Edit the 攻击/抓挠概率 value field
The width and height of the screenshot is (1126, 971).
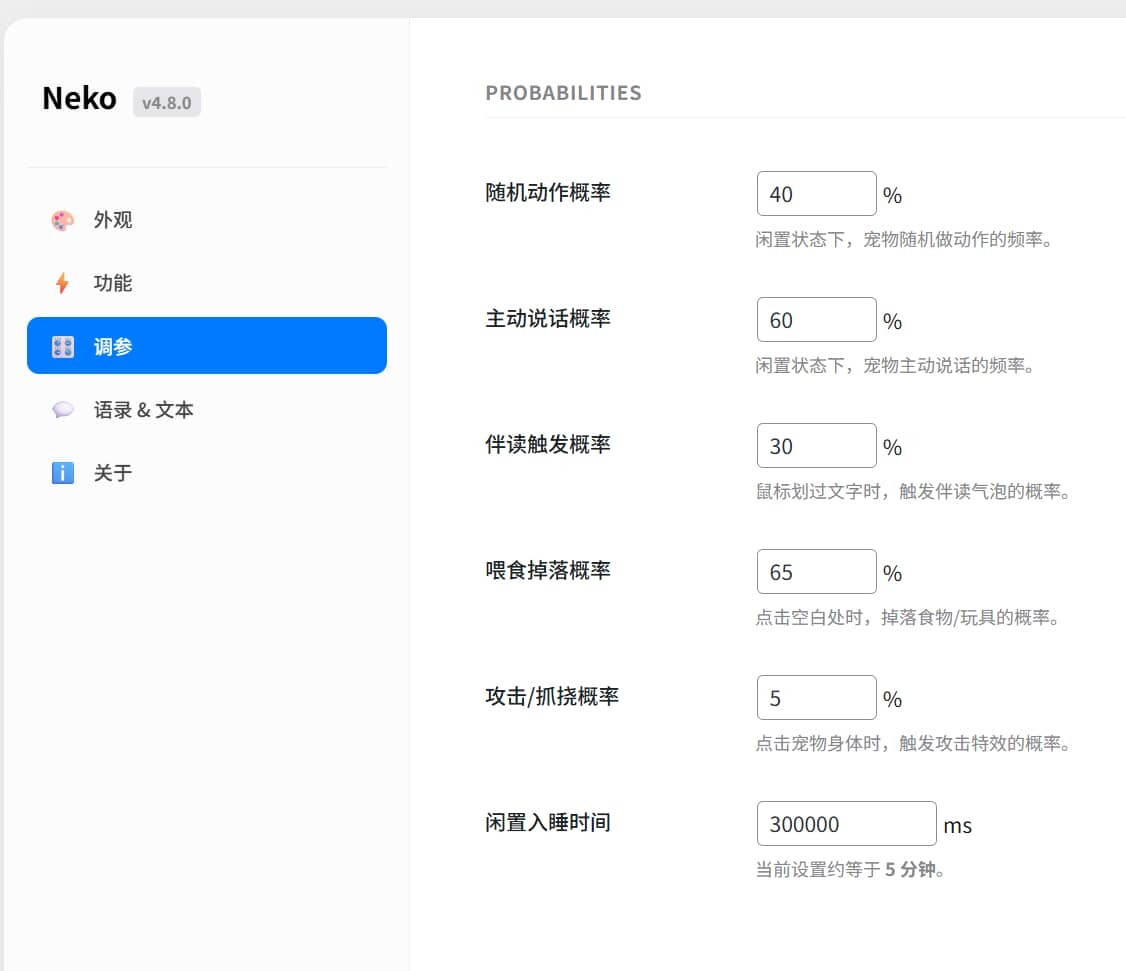(x=816, y=698)
